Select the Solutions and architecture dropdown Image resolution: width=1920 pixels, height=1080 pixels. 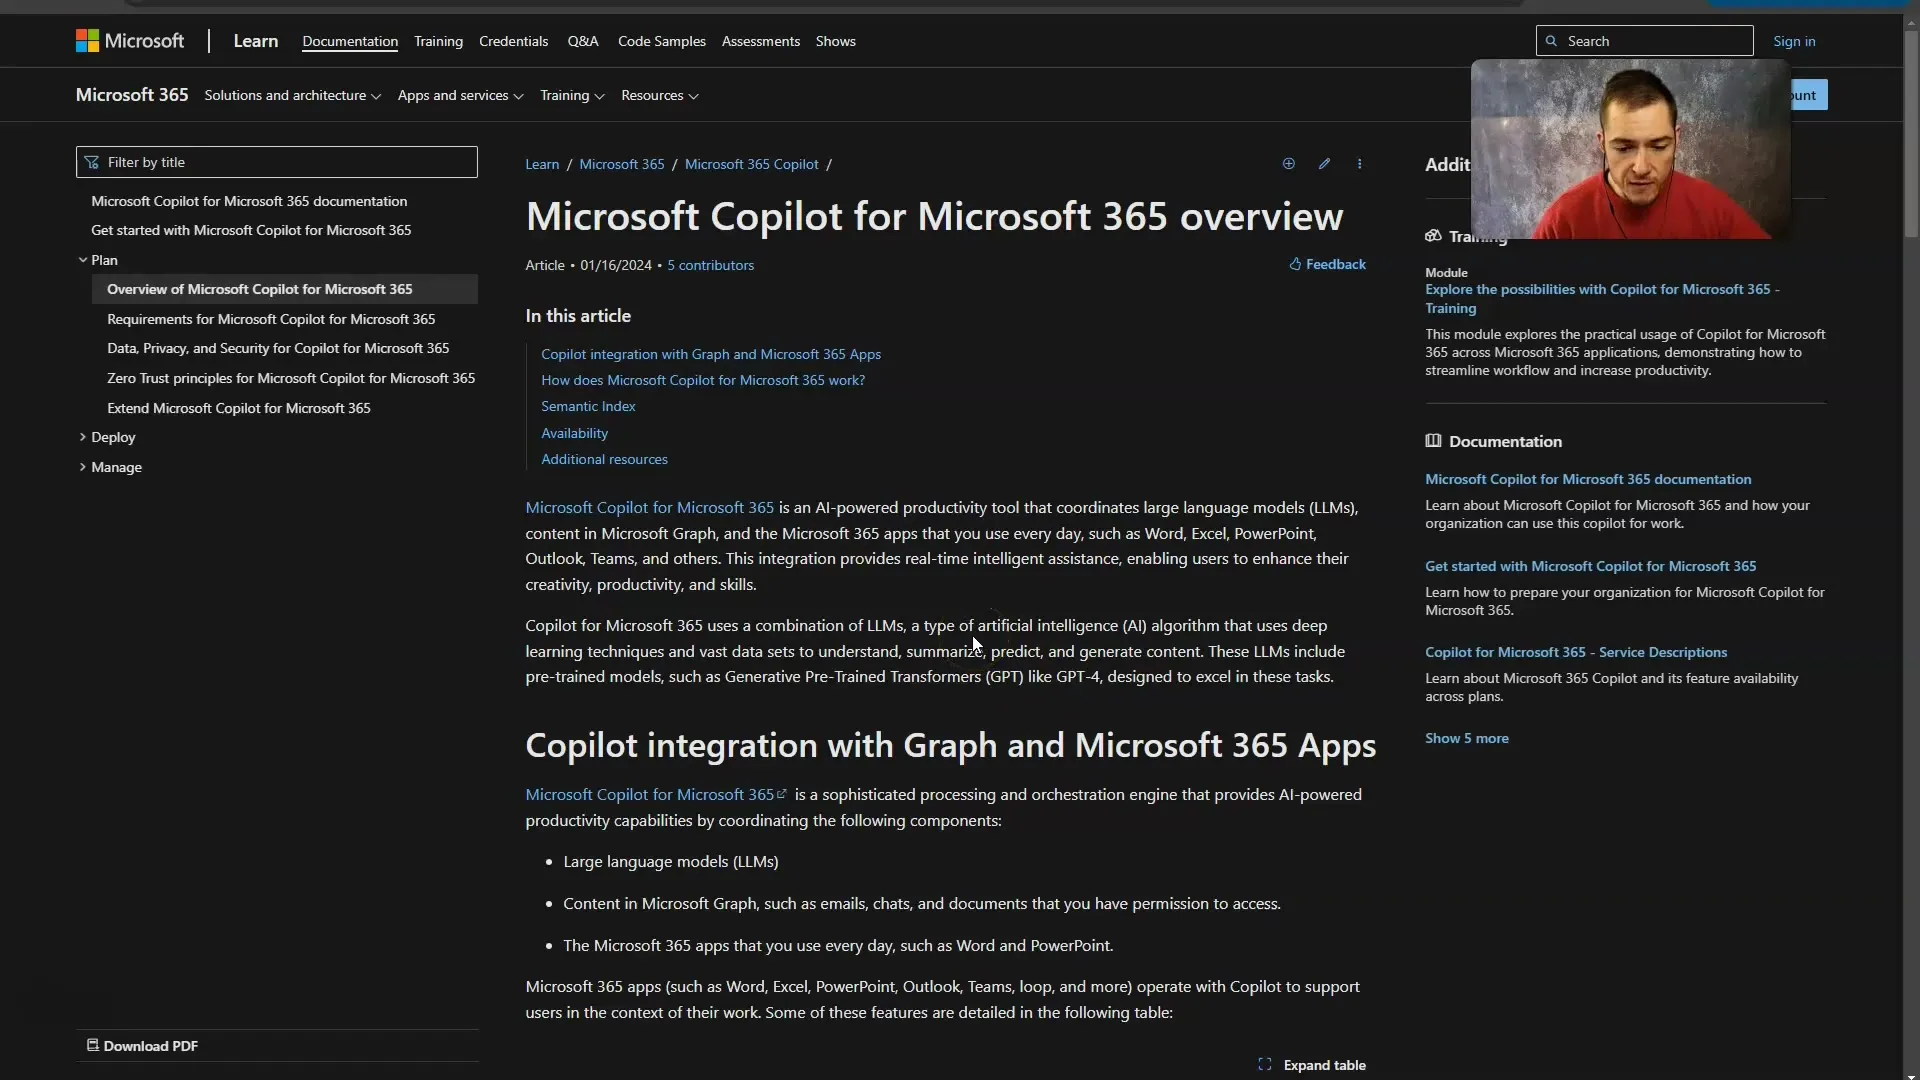coord(293,95)
